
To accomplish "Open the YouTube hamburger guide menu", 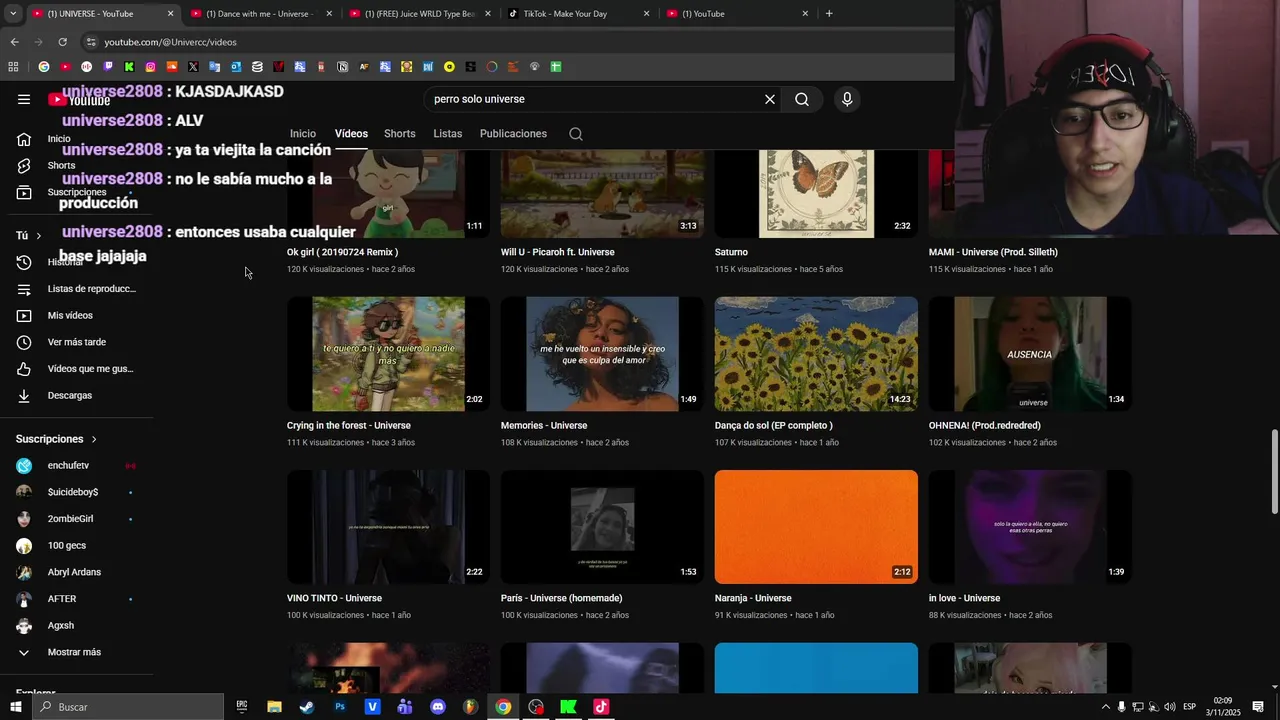I will point(24,99).
